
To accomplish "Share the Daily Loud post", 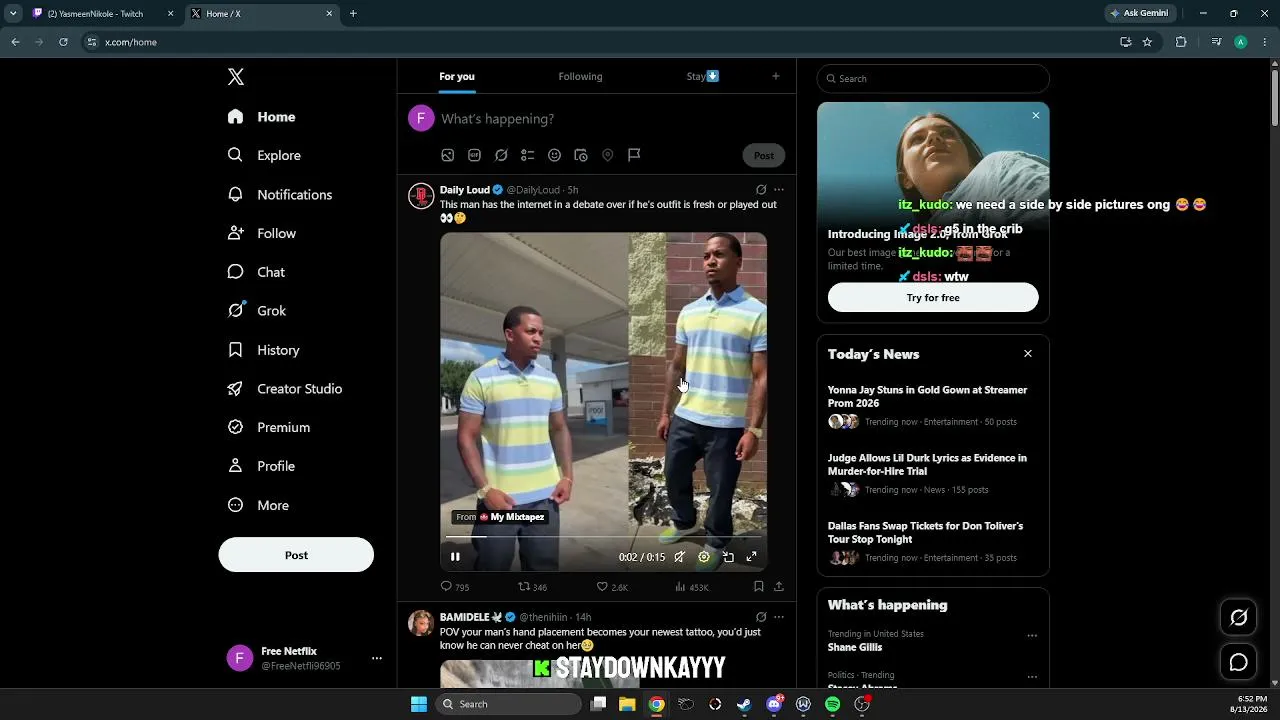I will pyautogui.click(x=779, y=587).
